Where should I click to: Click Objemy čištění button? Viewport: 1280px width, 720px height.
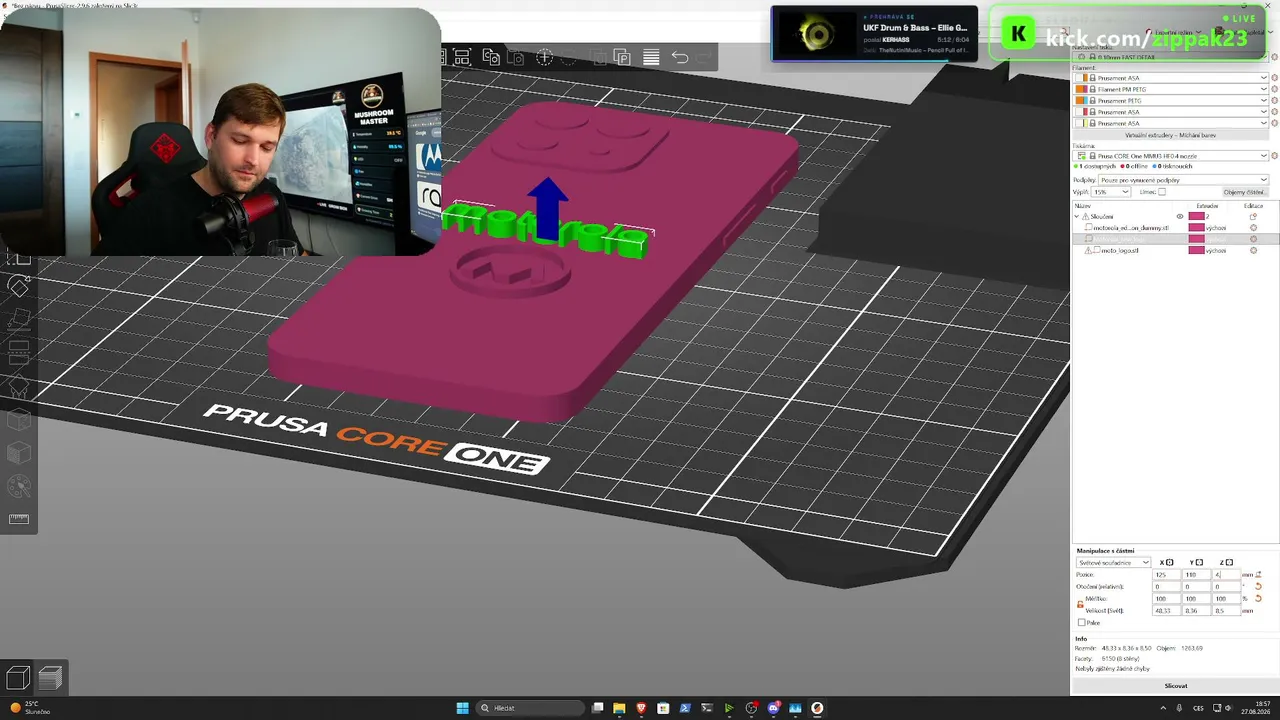click(1244, 192)
